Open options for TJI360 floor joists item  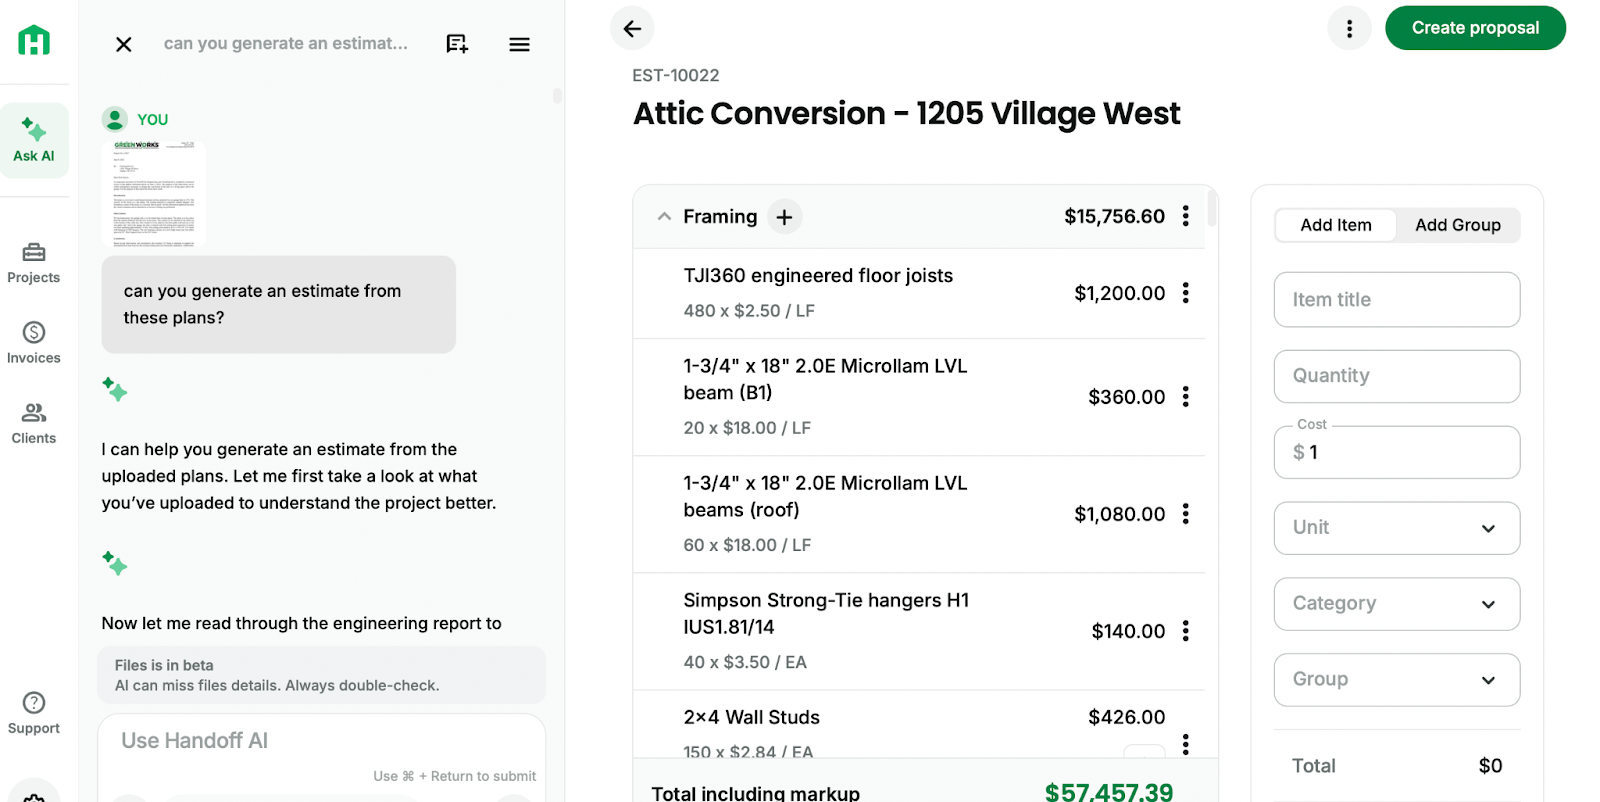pos(1186,293)
